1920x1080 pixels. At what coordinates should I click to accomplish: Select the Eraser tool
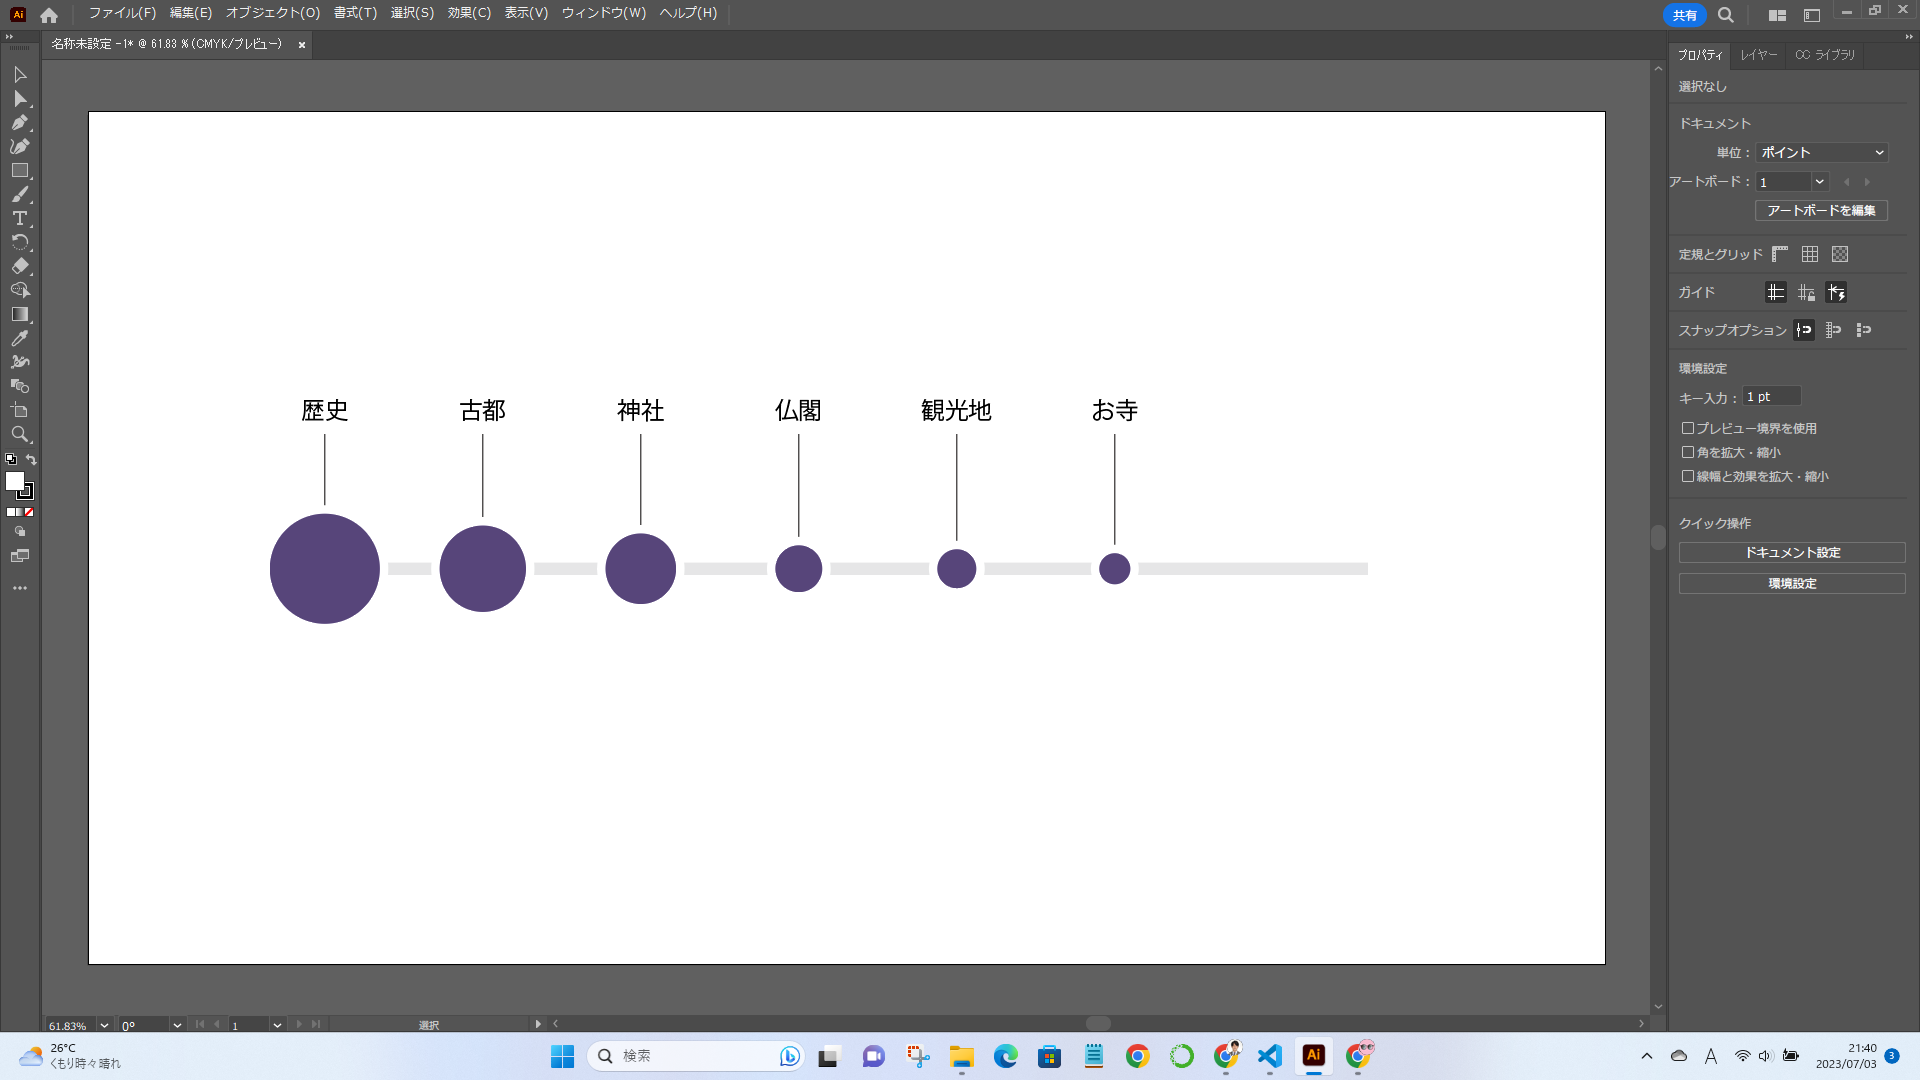tap(19, 266)
